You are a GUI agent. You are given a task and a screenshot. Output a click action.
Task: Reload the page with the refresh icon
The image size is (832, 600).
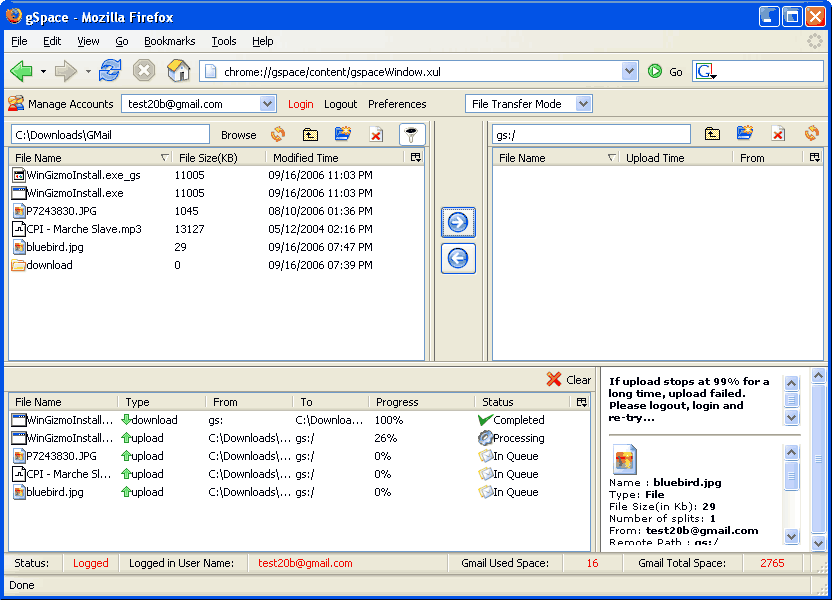pos(110,71)
